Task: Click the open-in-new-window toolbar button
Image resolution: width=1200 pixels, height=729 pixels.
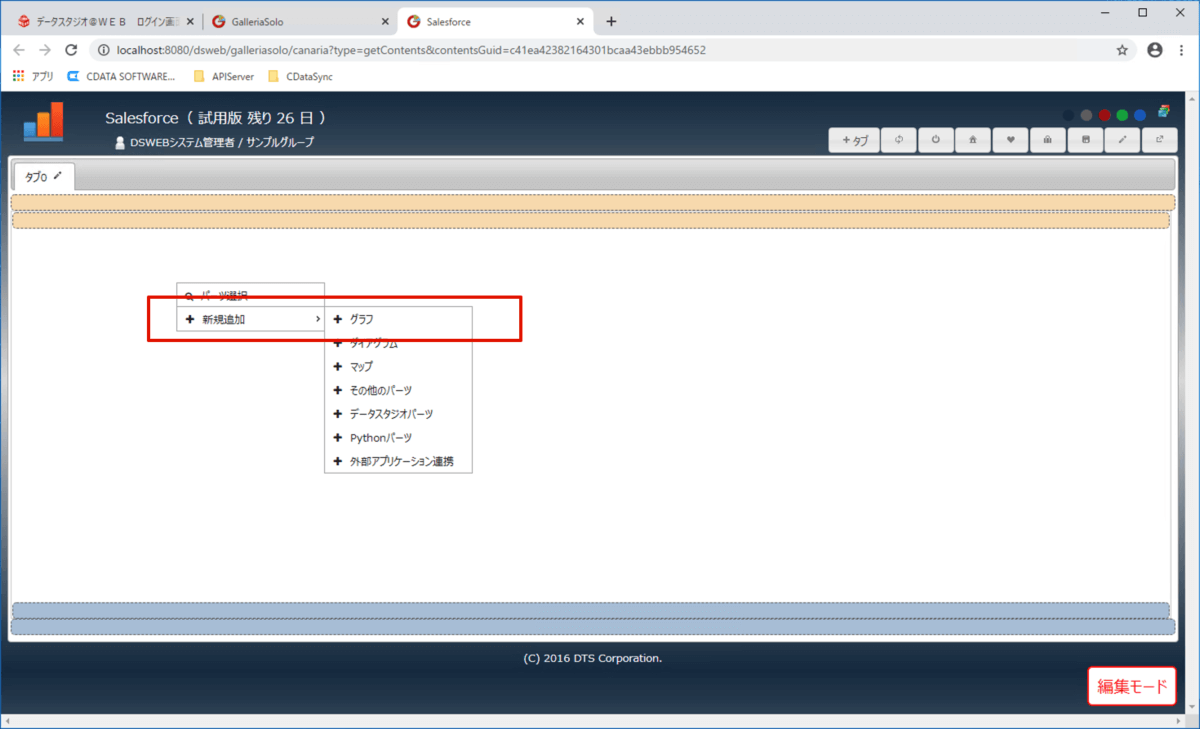Action: tap(1159, 141)
